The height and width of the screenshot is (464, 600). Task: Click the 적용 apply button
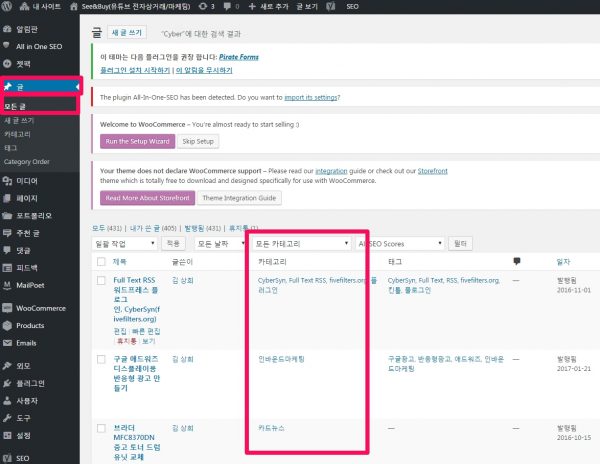point(173,243)
